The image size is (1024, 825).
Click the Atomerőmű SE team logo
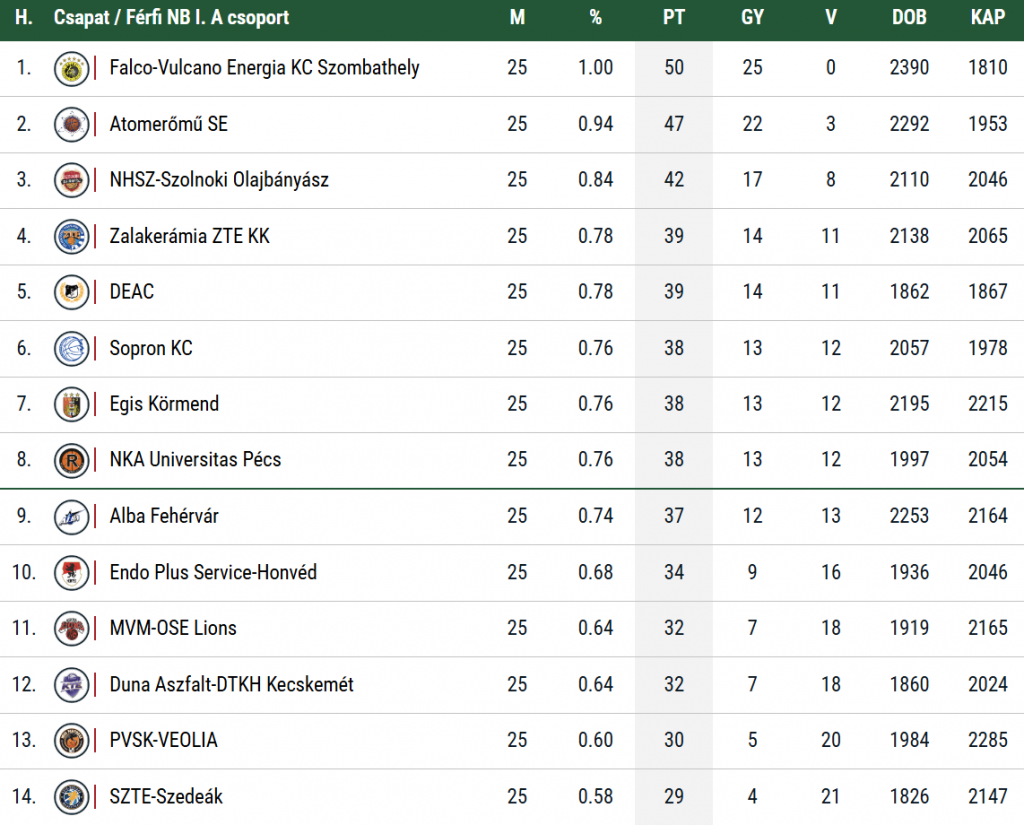pyautogui.click(x=72, y=124)
